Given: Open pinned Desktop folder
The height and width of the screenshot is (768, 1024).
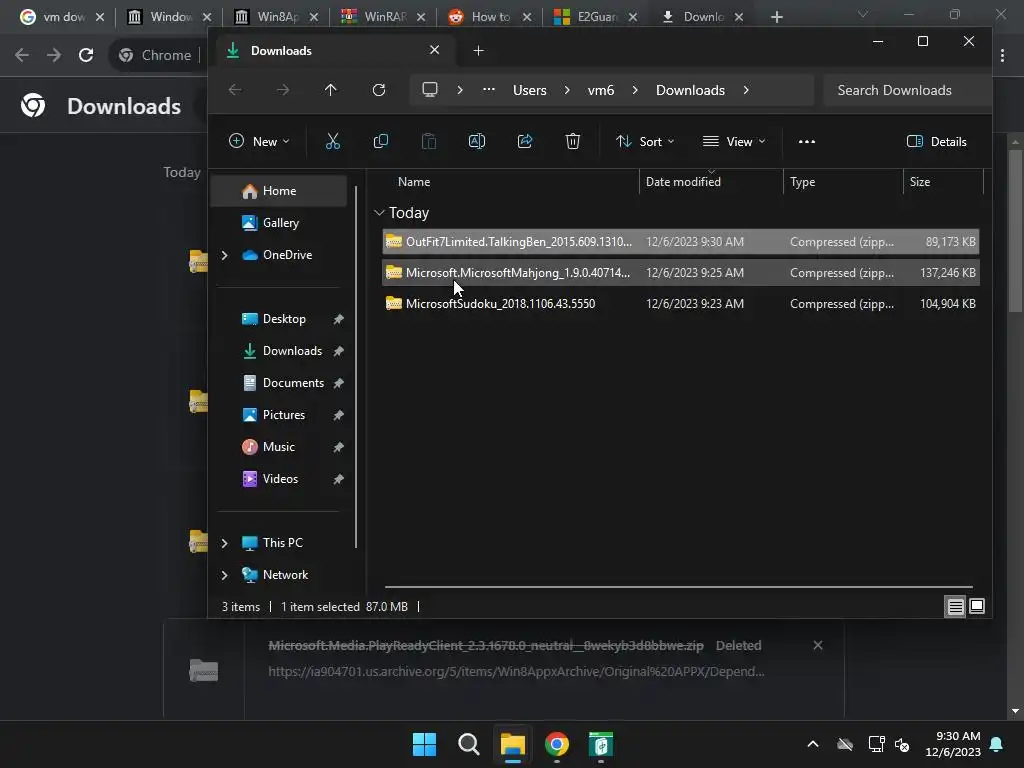Looking at the screenshot, I should [x=278, y=319].
